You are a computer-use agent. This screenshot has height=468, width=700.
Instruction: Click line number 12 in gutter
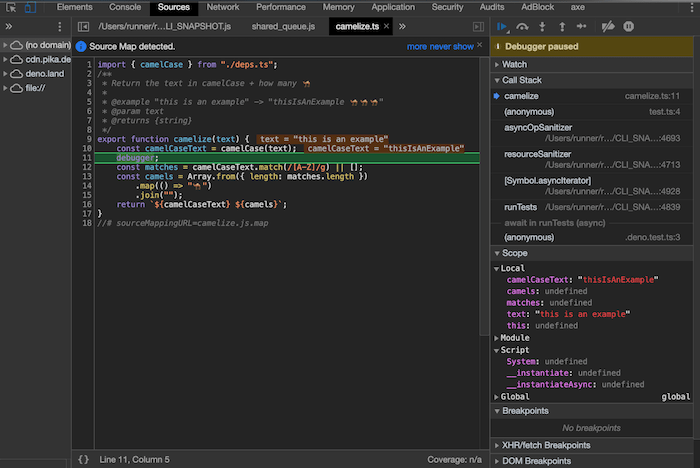[x=87, y=167]
